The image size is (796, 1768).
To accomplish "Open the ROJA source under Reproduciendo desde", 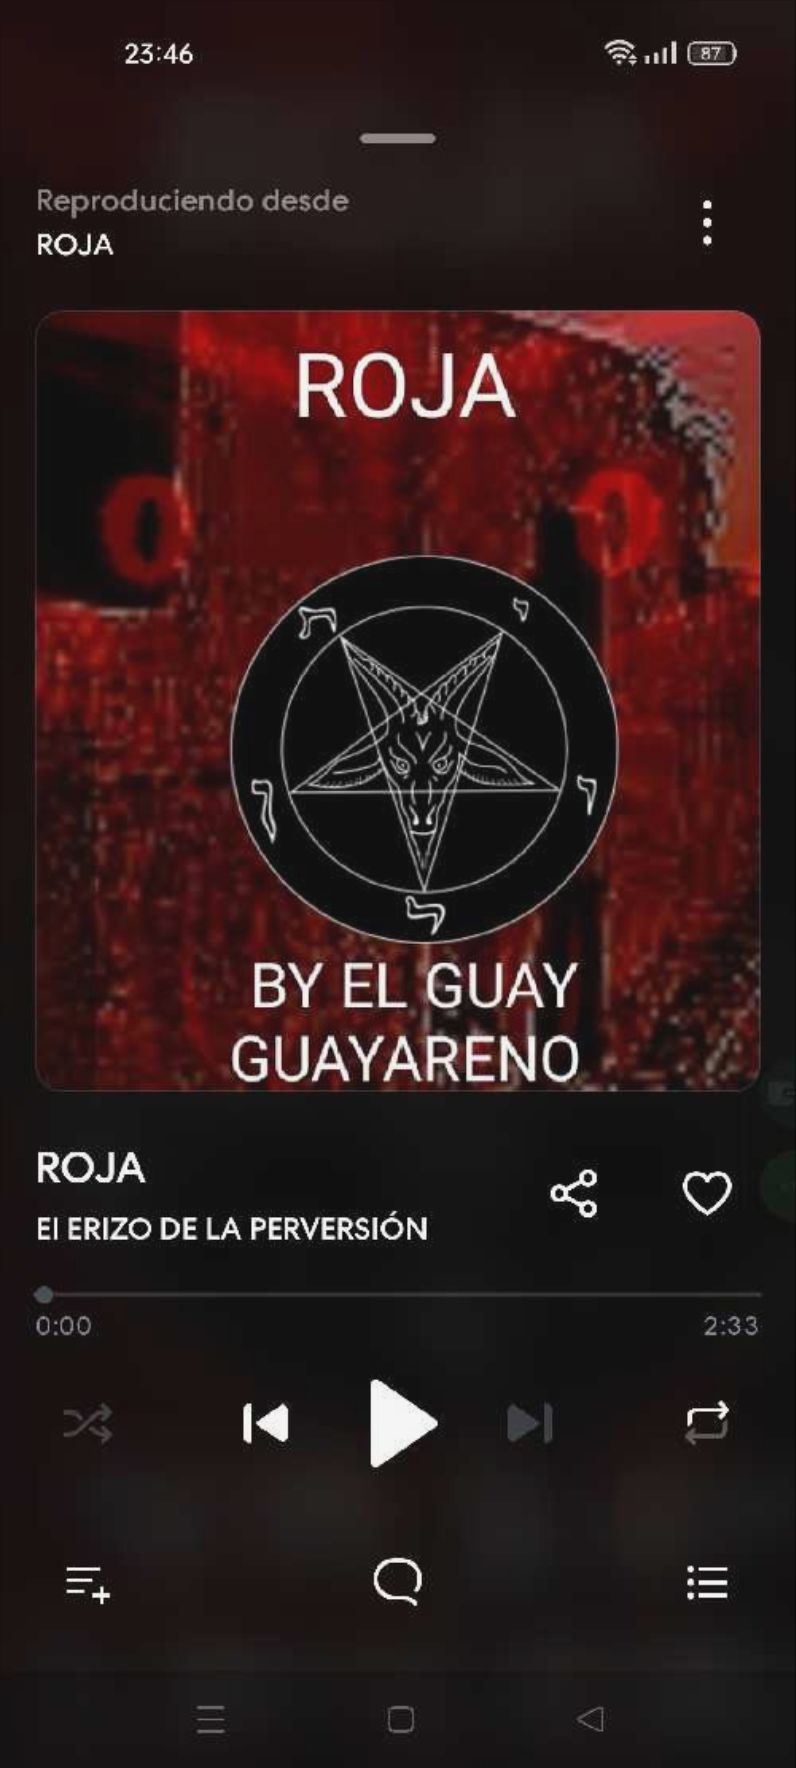I will click(75, 245).
